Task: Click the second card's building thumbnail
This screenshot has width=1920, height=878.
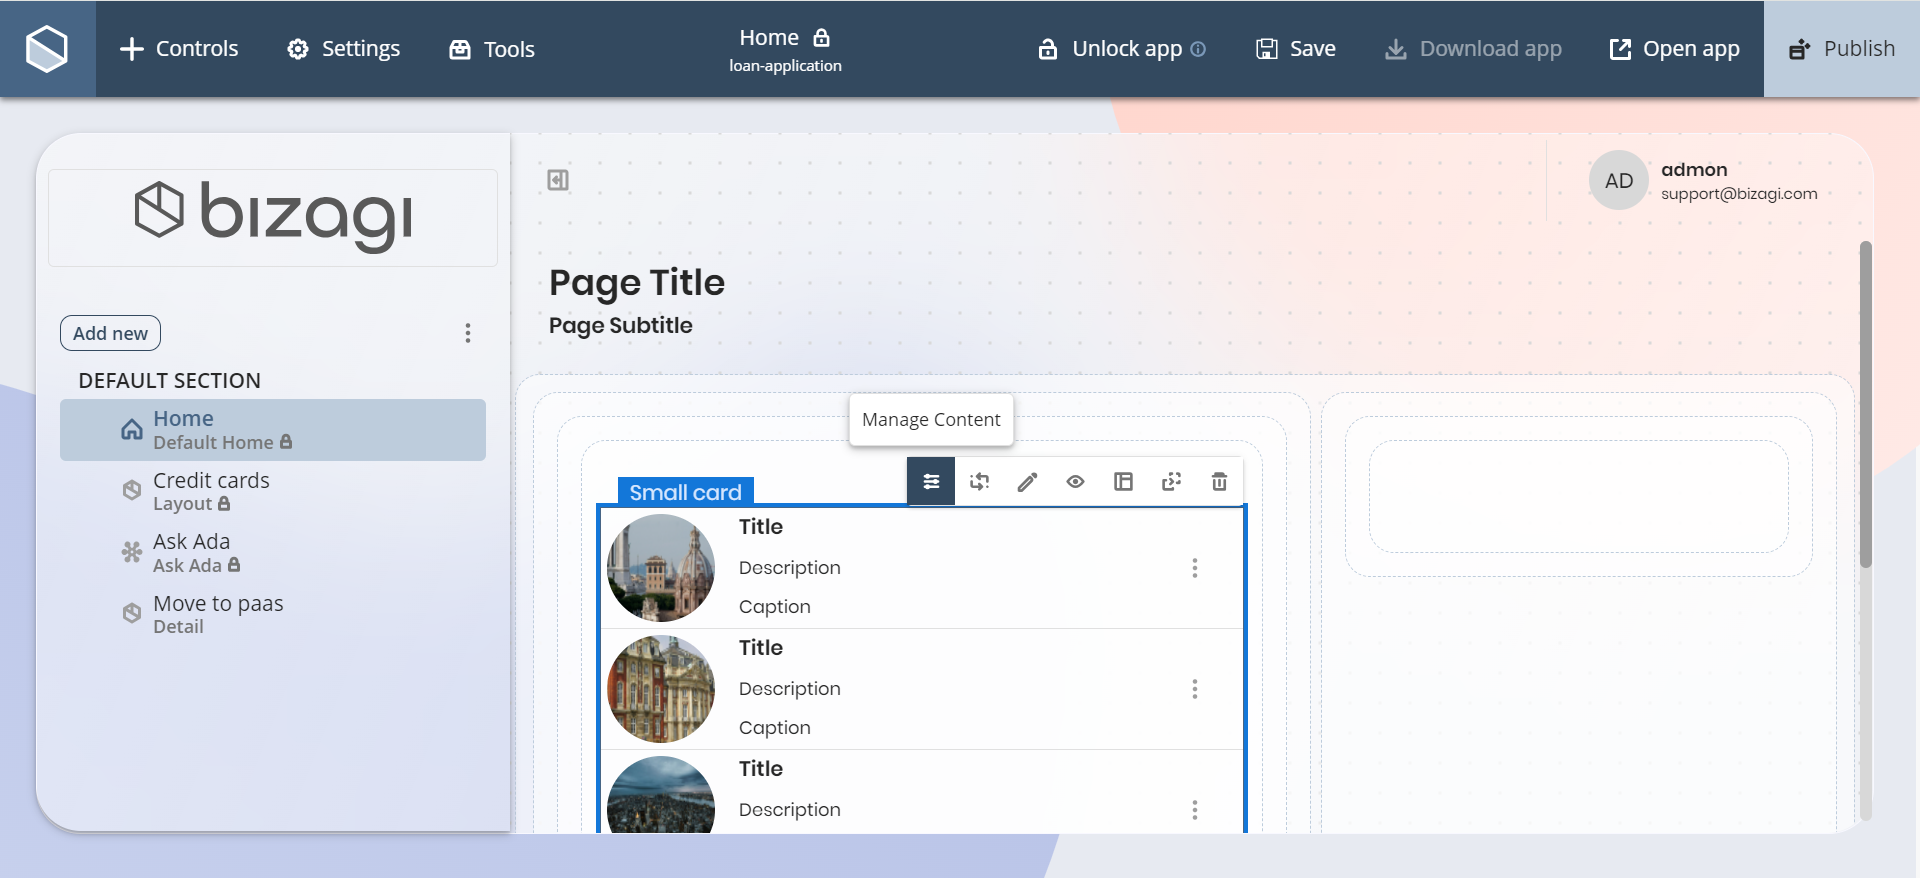Action: 661,689
